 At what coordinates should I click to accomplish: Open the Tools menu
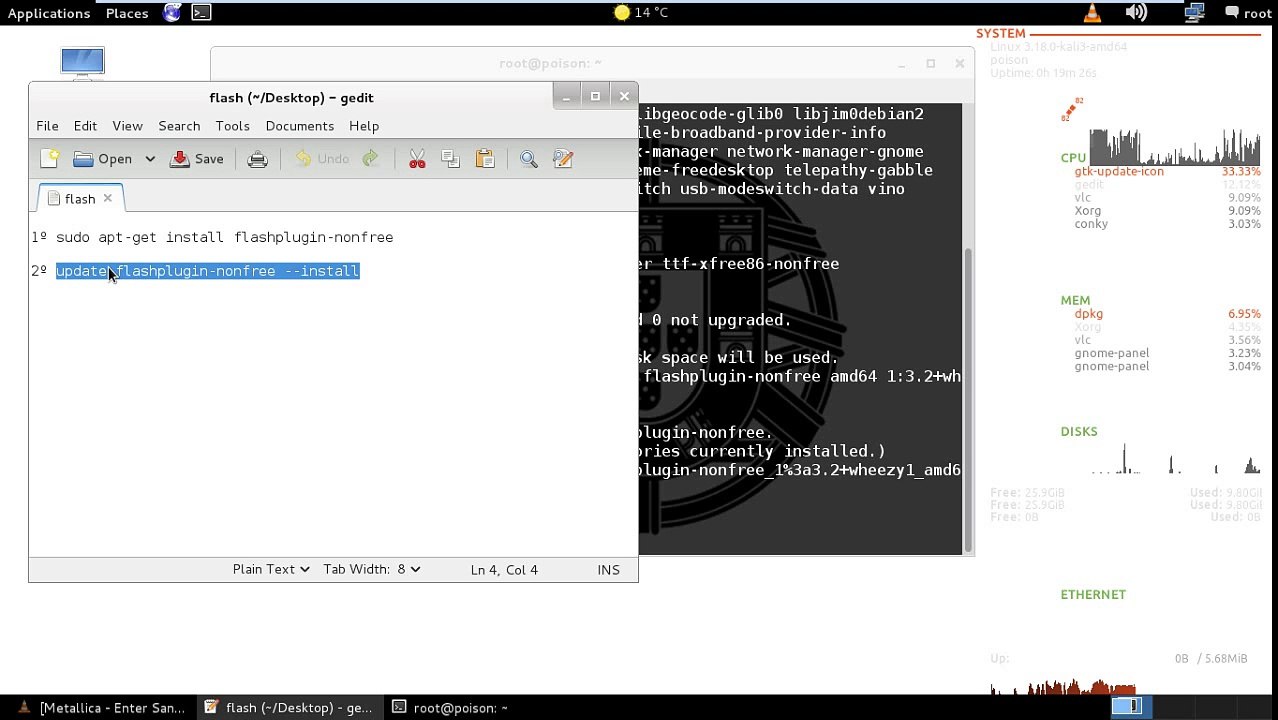(232, 126)
